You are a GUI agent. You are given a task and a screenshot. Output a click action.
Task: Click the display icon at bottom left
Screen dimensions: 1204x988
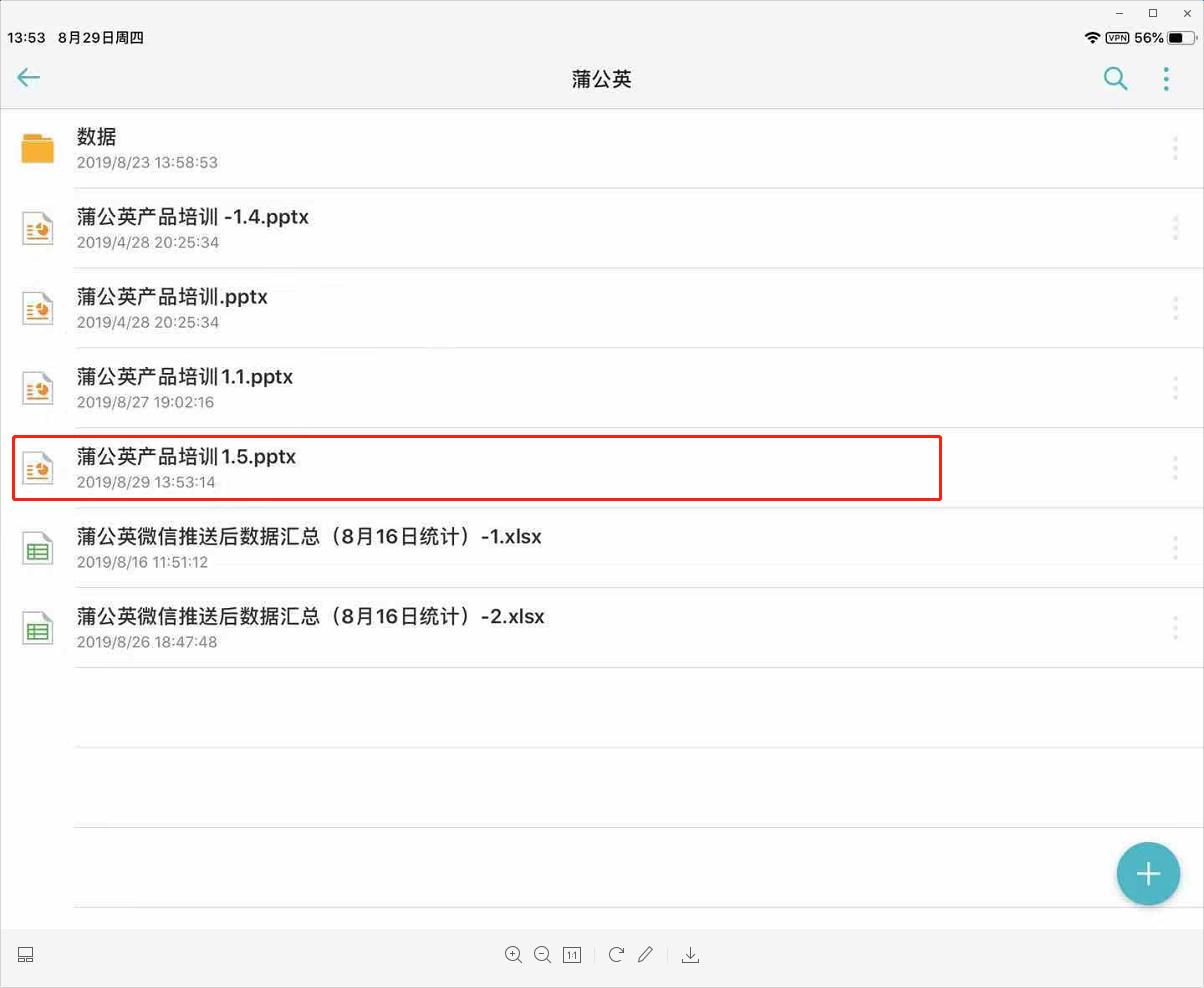25,955
